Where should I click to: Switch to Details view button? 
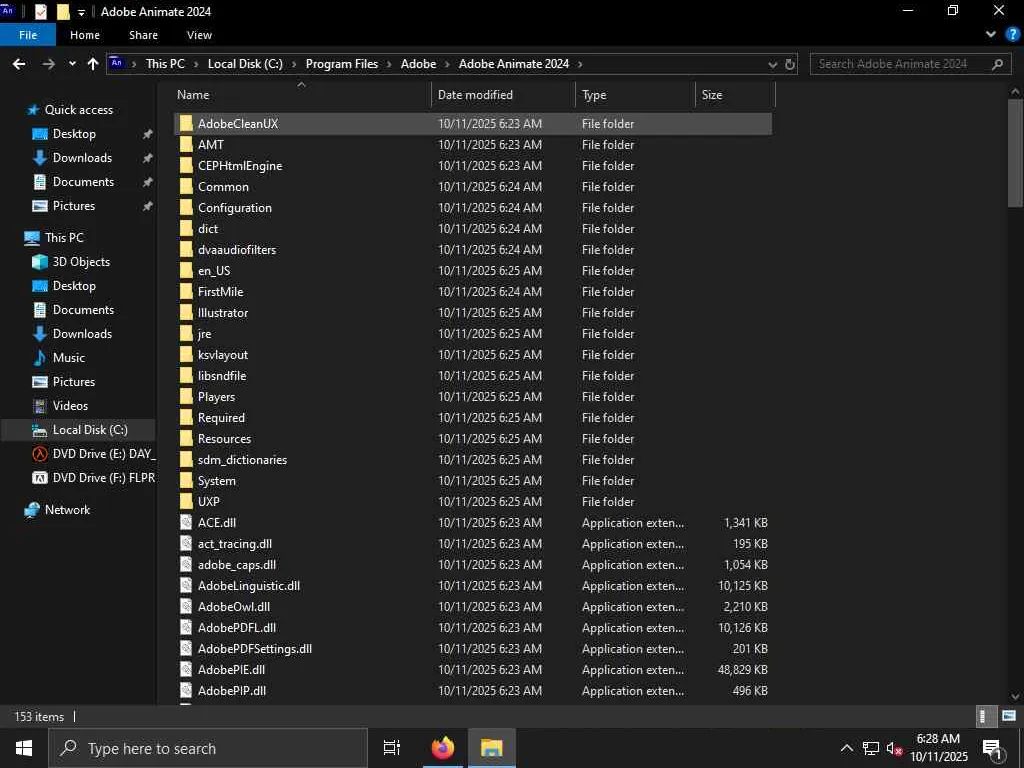pyautogui.click(x=984, y=716)
